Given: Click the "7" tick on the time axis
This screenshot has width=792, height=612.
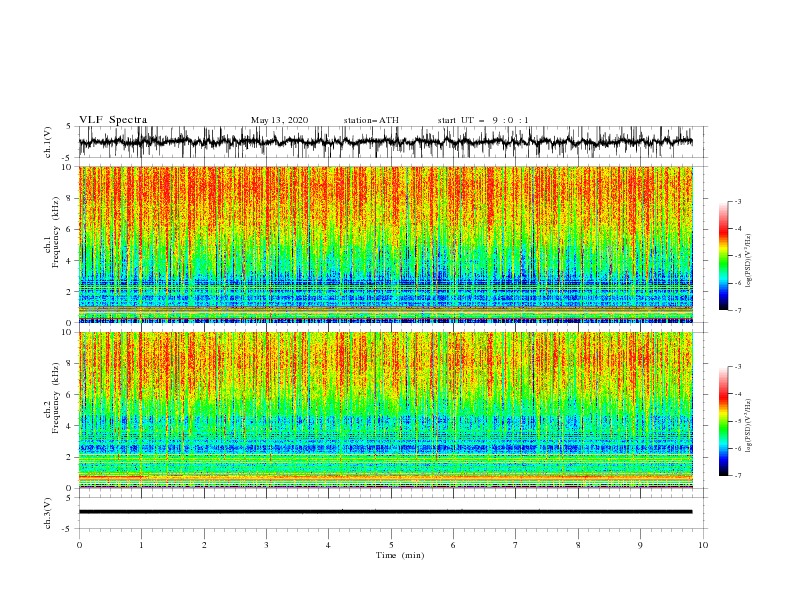Looking at the screenshot, I should point(516,545).
